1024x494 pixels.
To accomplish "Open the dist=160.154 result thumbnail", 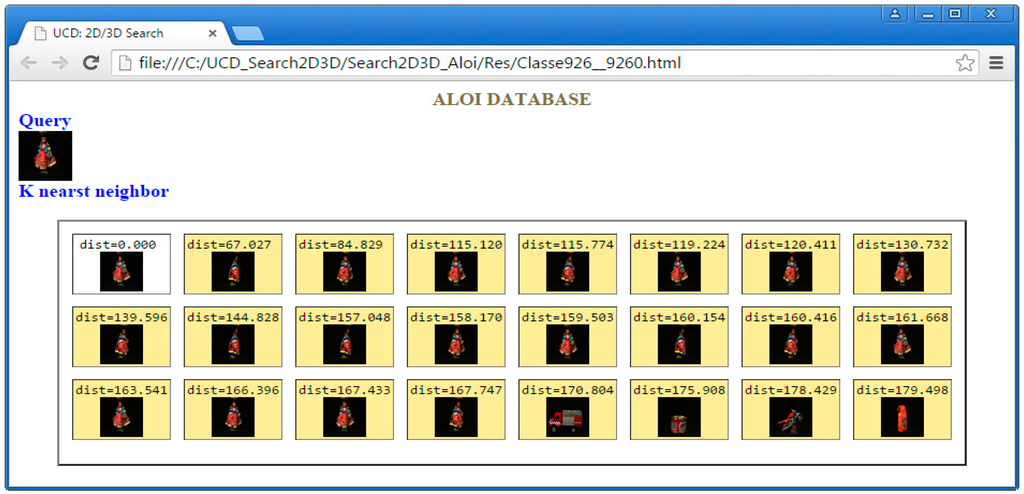I will point(679,344).
